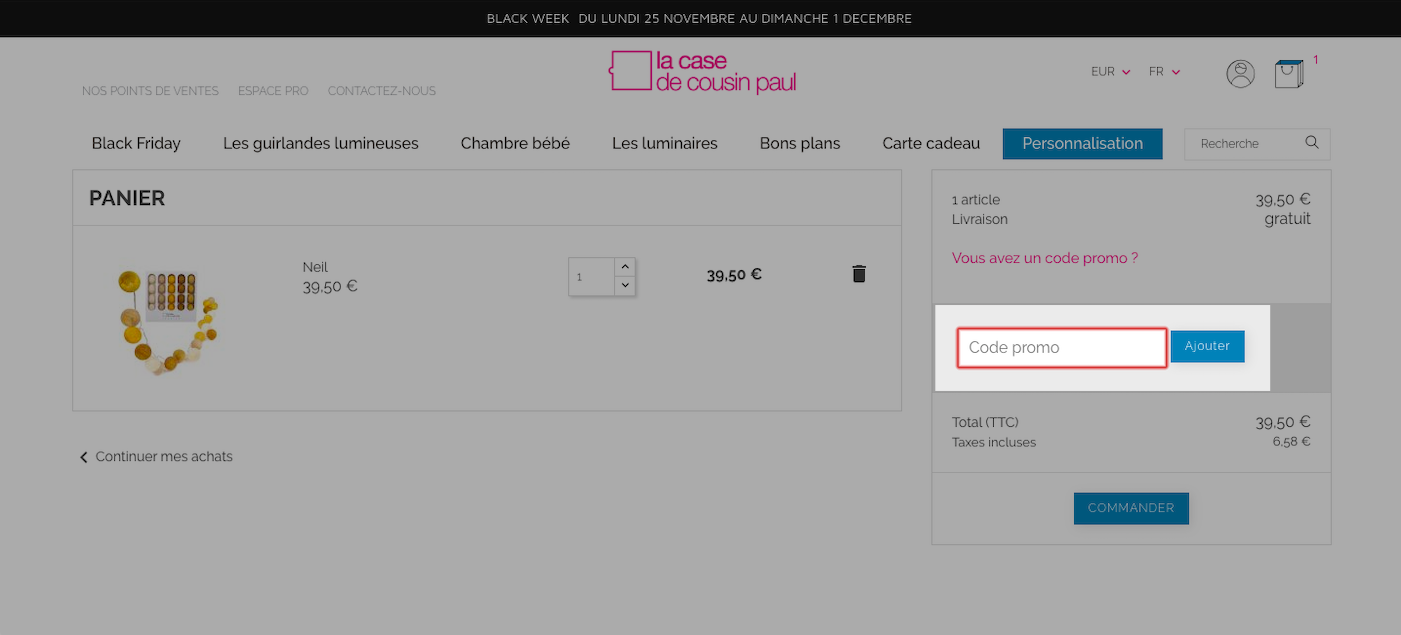
Task: Click the Black Week banner text
Action: pos(699,18)
